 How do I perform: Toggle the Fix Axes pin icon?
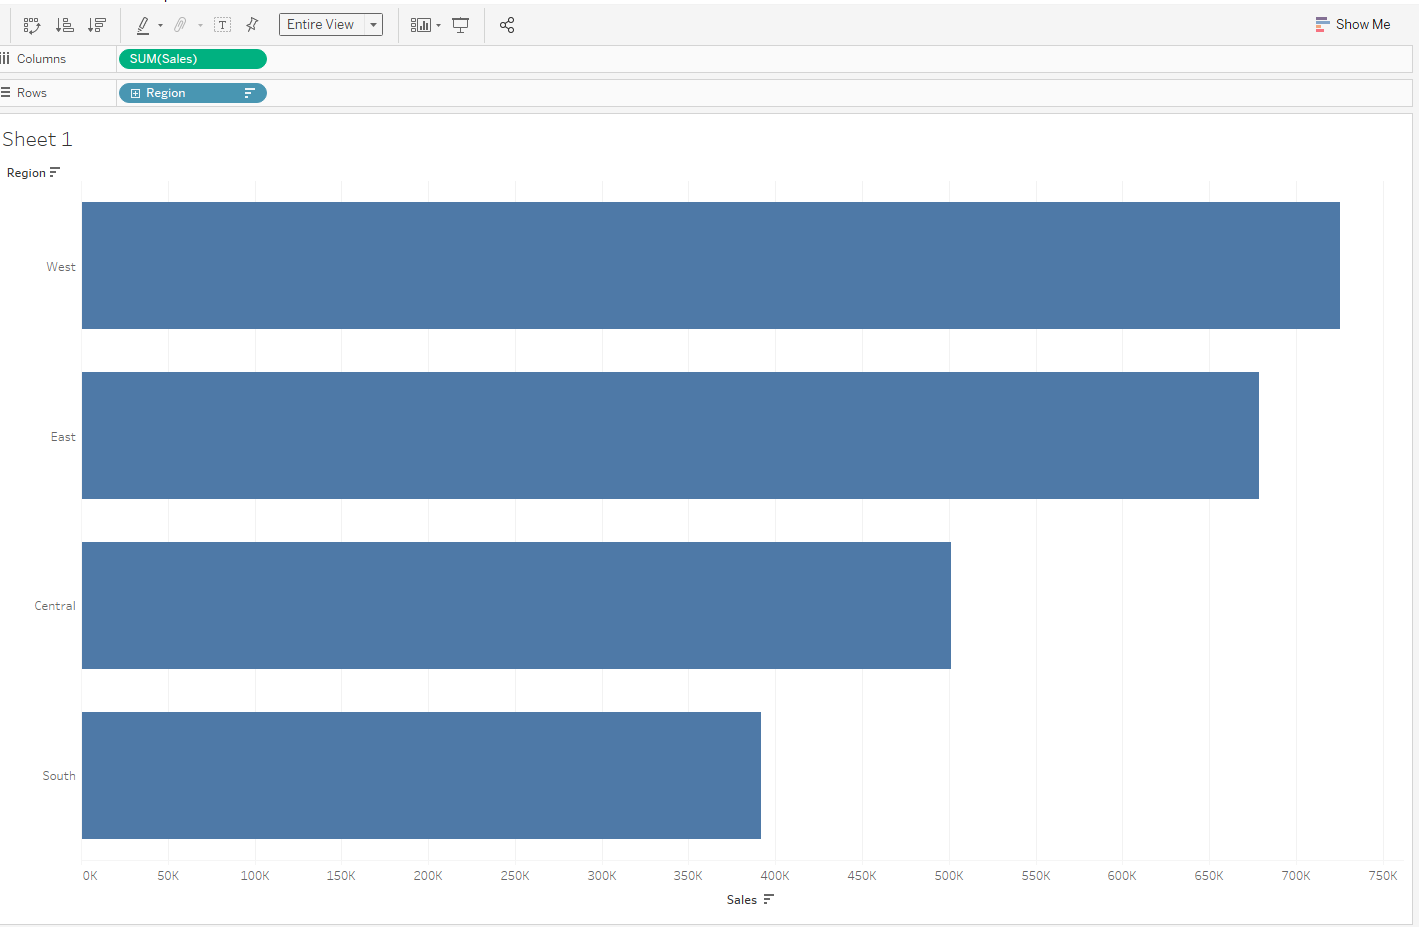(x=252, y=25)
